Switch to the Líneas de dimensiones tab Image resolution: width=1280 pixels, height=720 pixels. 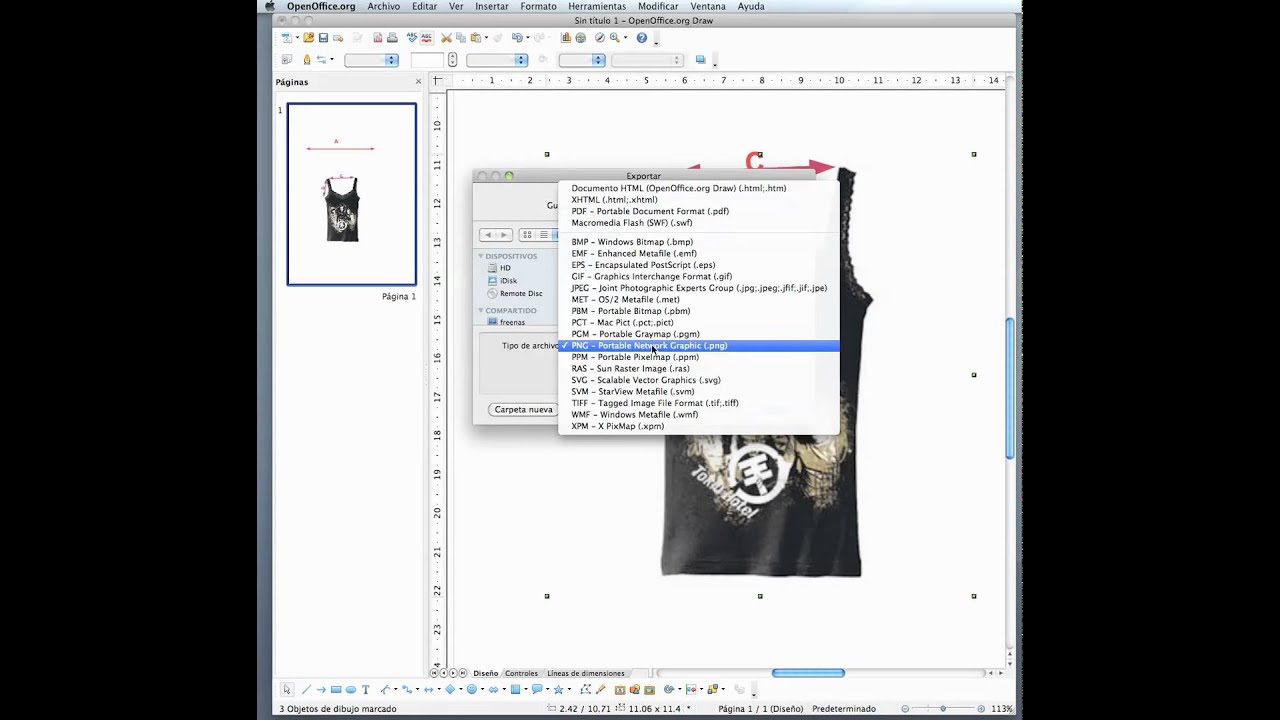pyautogui.click(x=586, y=673)
